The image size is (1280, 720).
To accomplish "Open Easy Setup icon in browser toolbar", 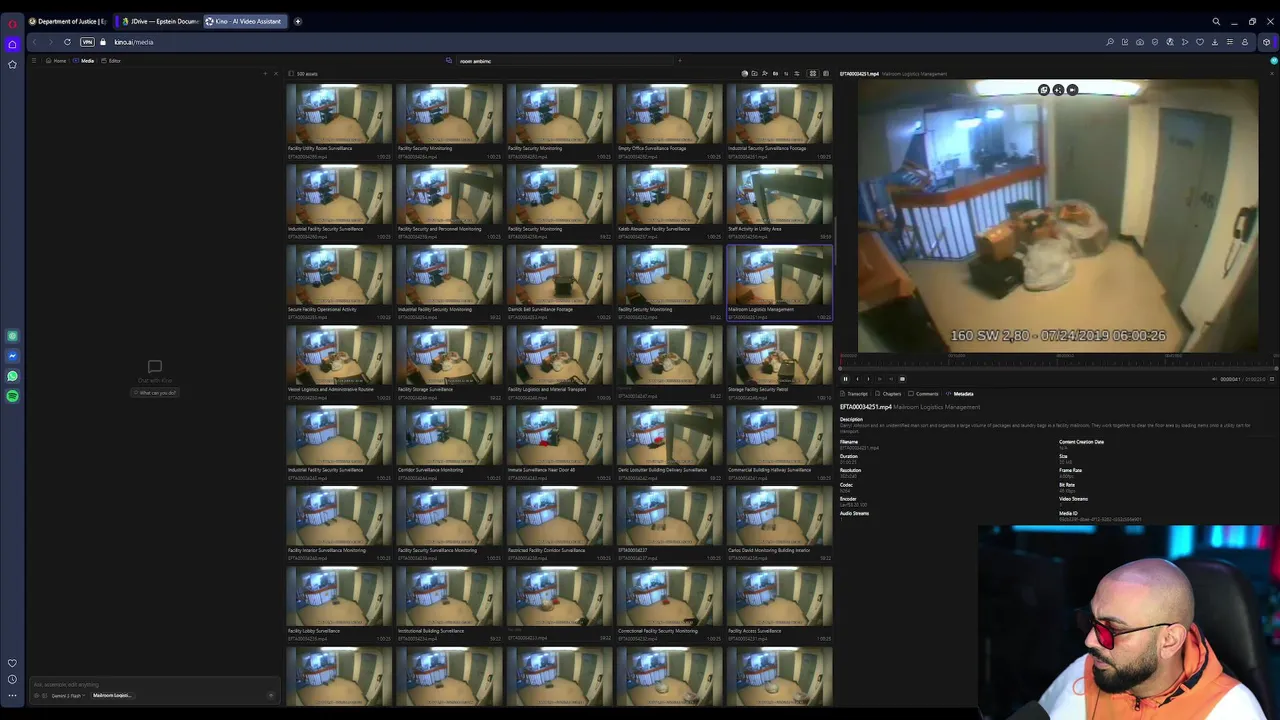I will pos(1230,42).
